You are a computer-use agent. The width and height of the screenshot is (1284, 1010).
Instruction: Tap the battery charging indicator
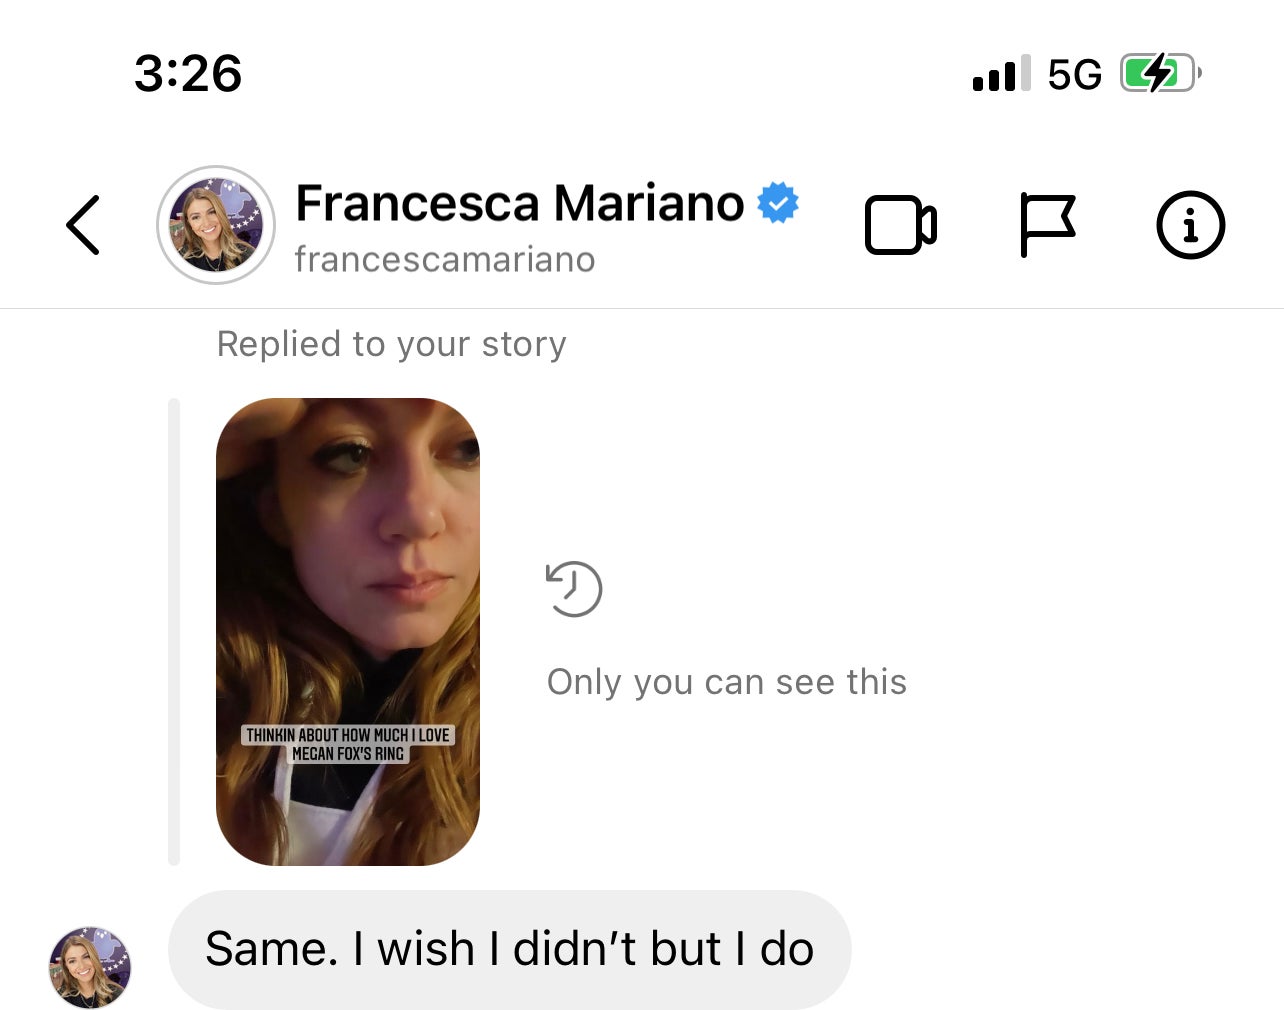coord(1158,73)
